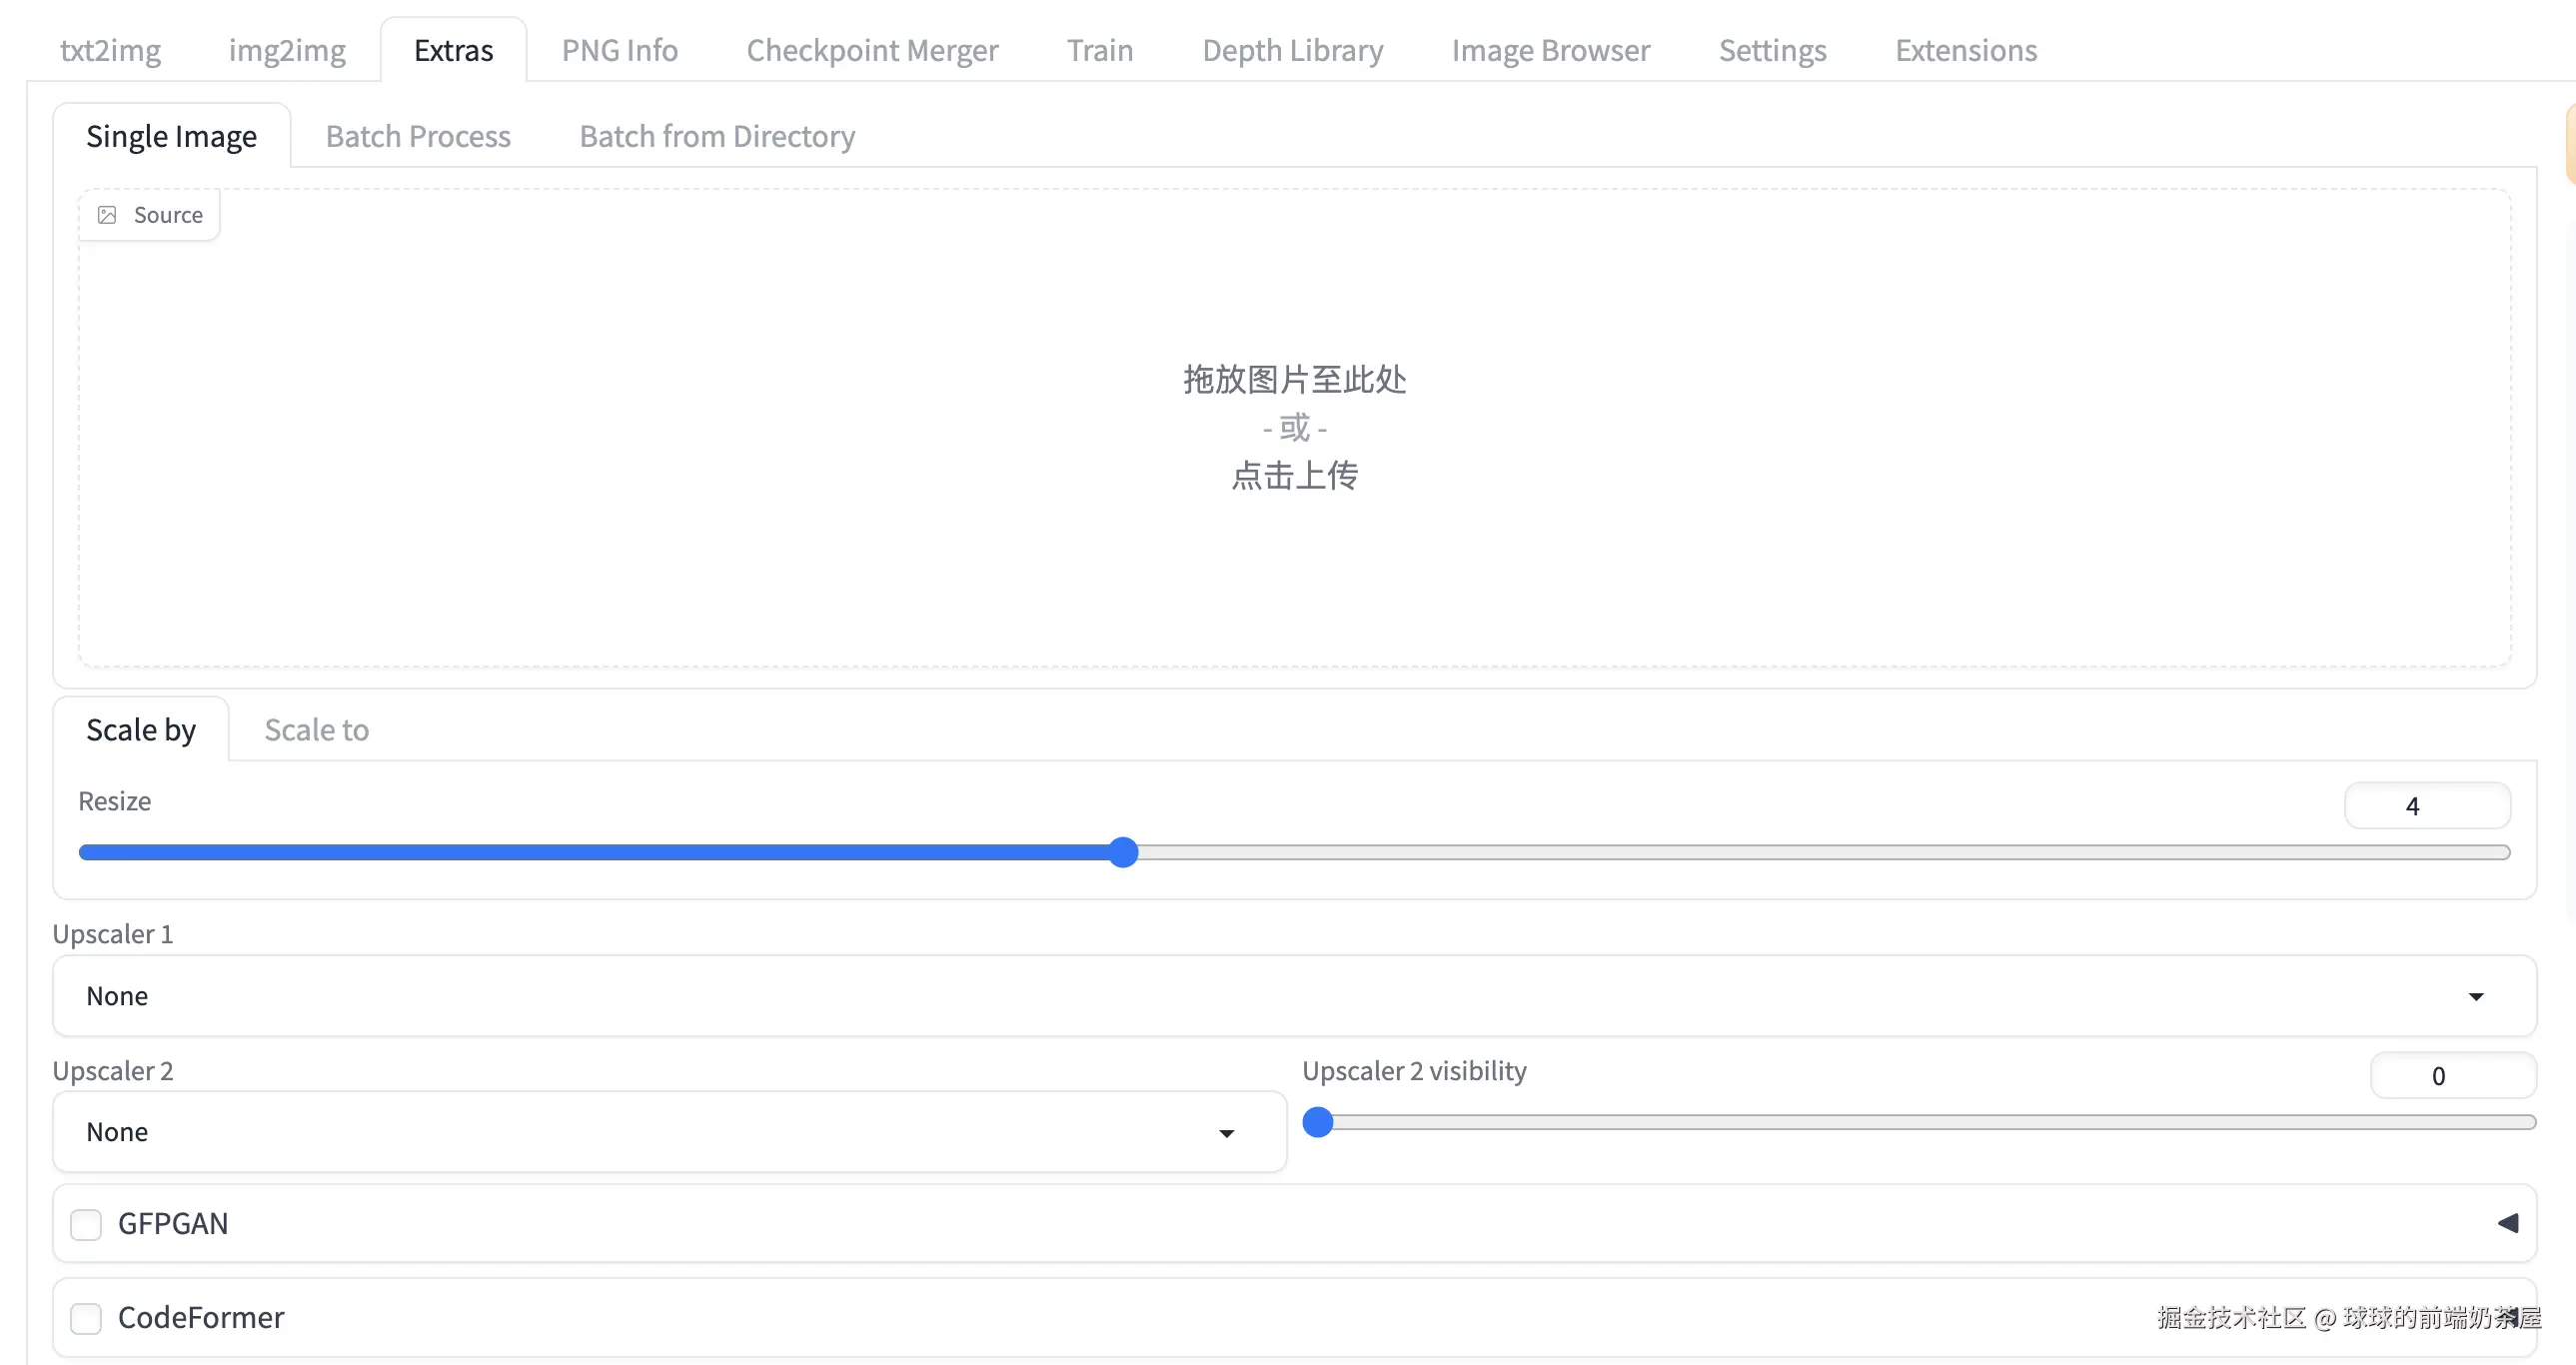Switch to Scale to tab
This screenshot has height=1365, width=2576.
tap(316, 730)
